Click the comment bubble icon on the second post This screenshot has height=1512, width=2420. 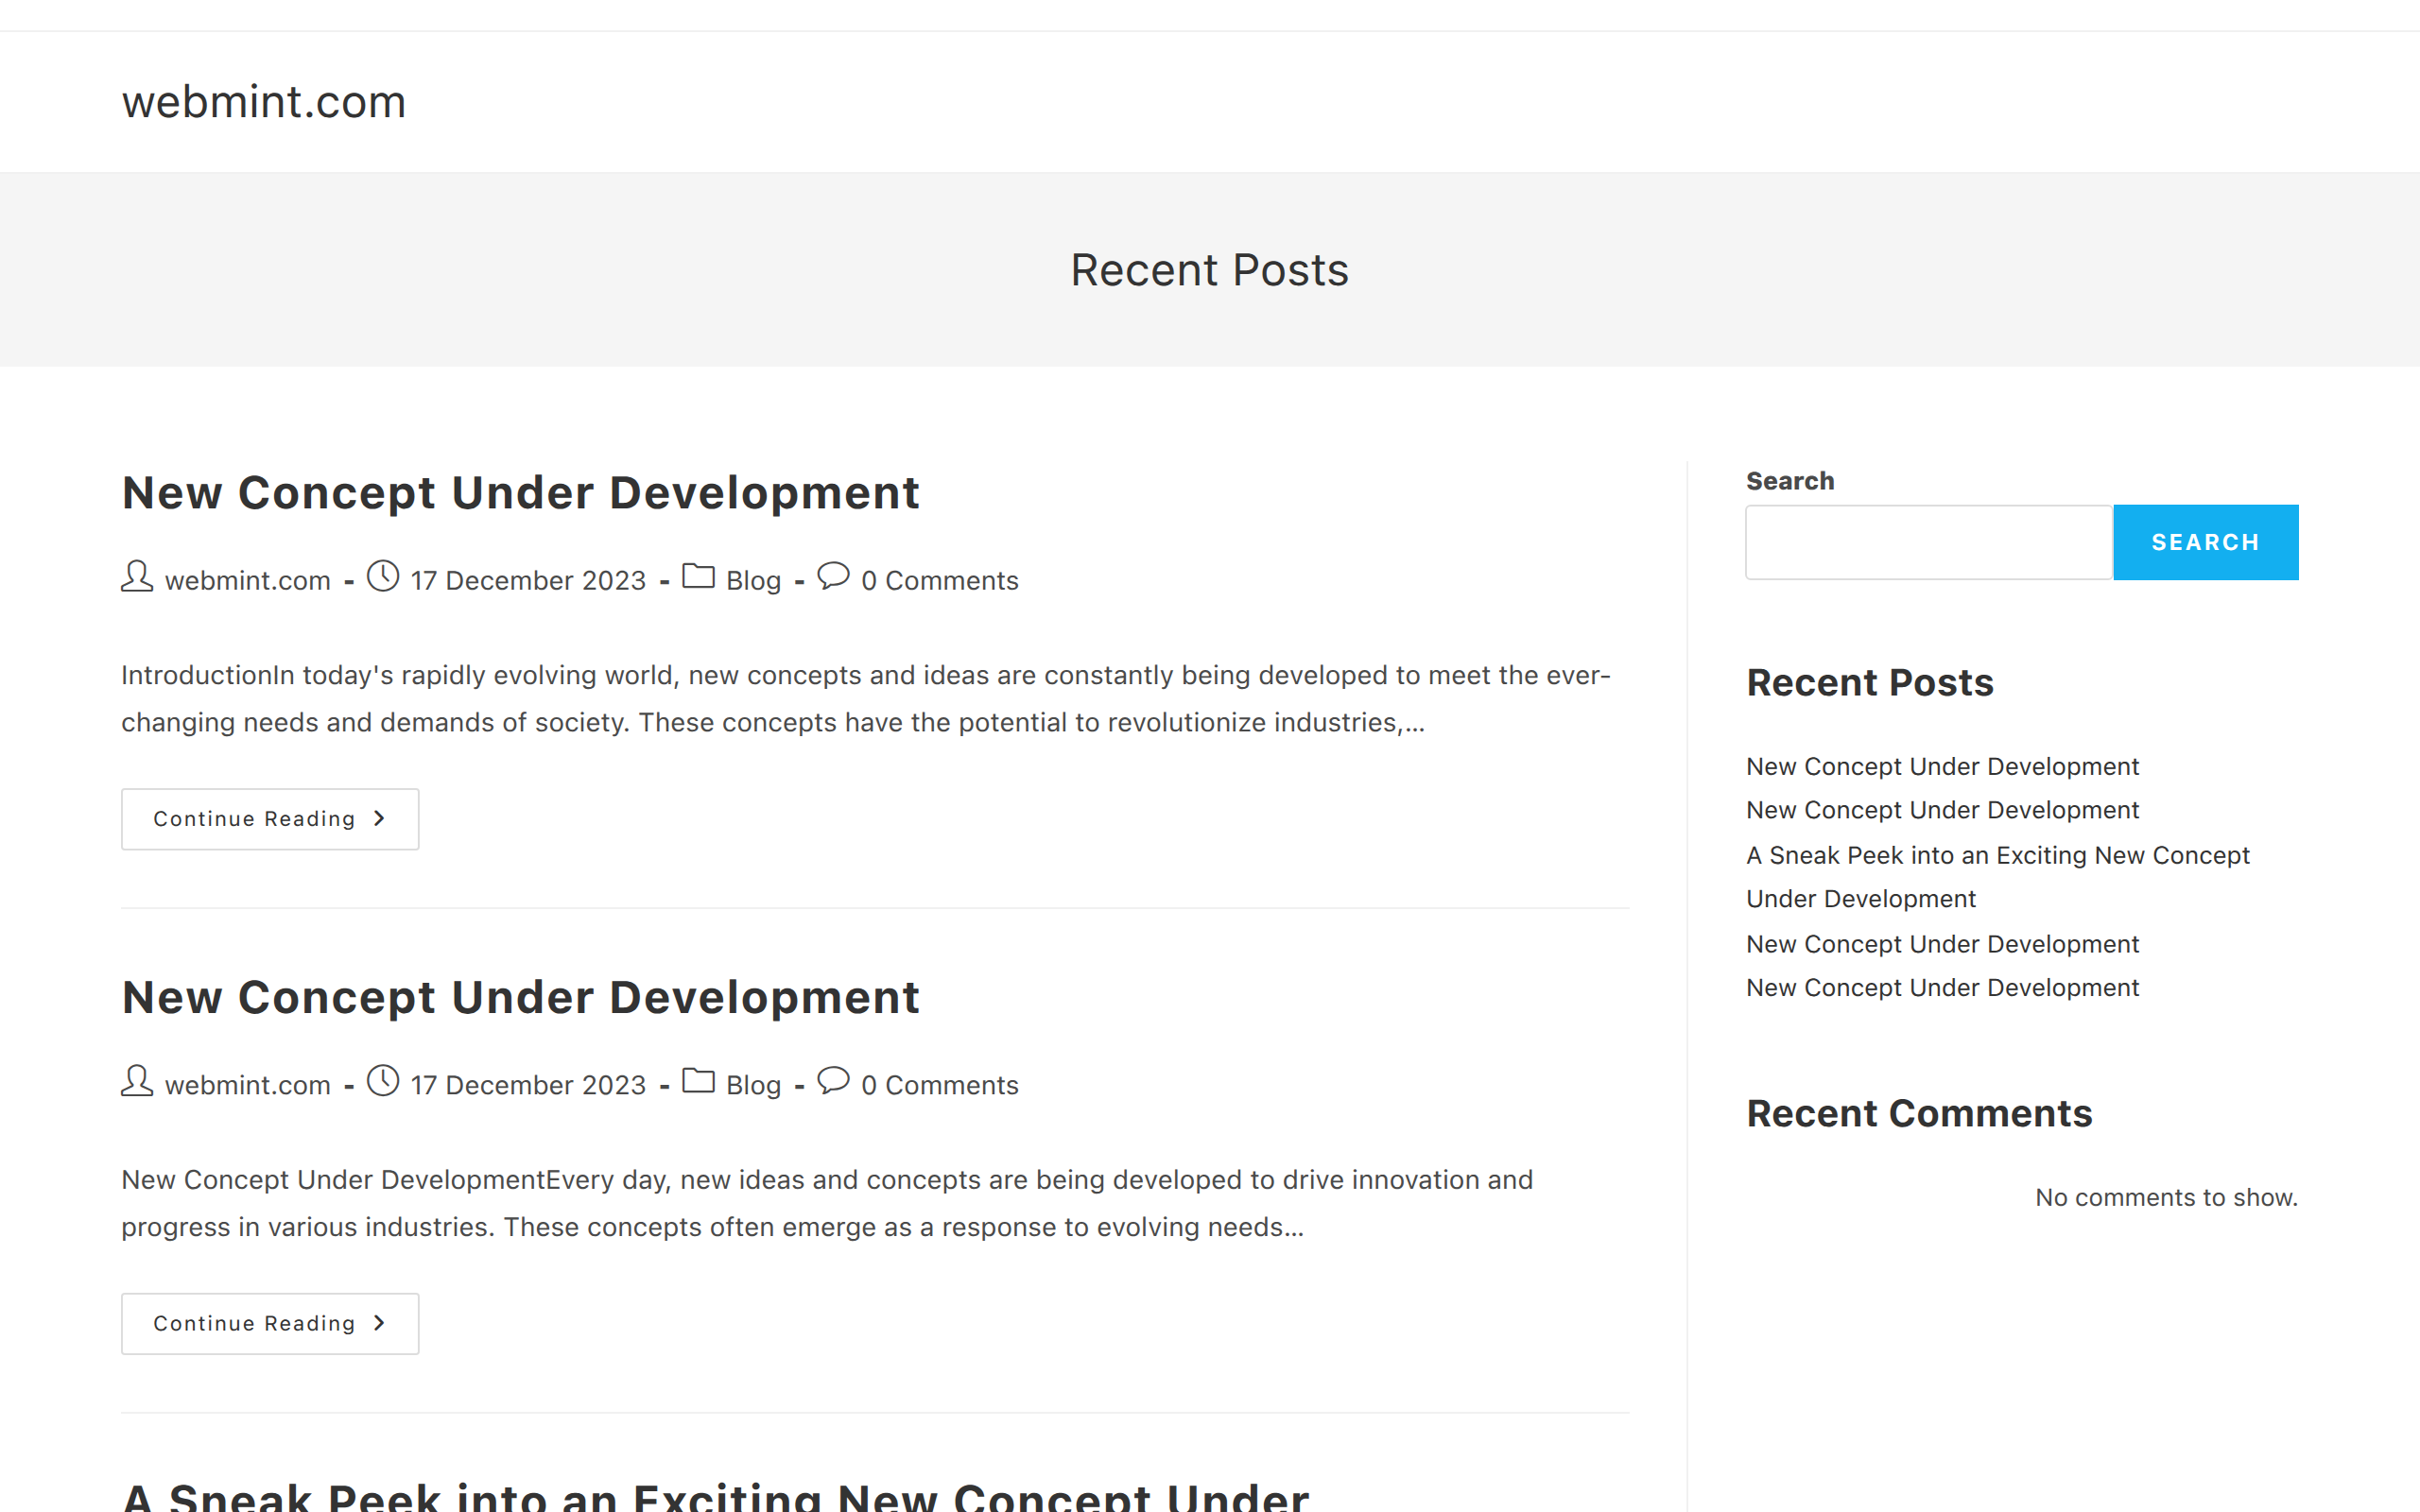(833, 1081)
